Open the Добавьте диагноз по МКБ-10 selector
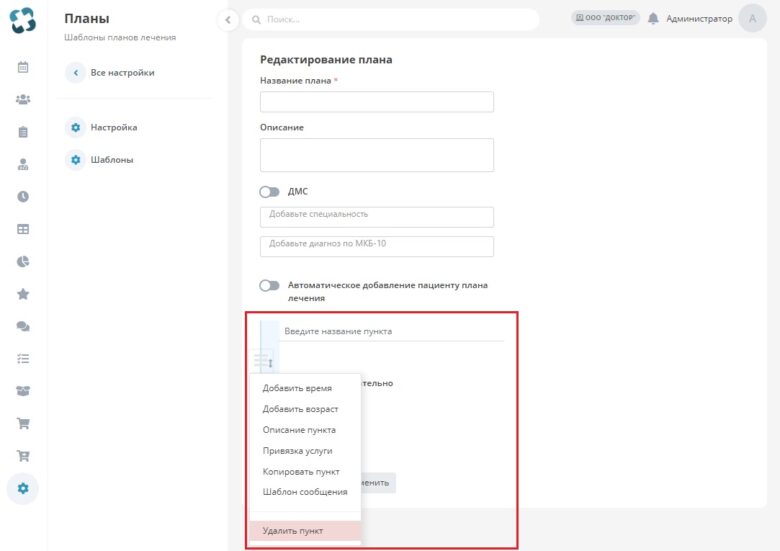Image resolution: width=780 pixels, height=551 pixels. pos(377,246)
